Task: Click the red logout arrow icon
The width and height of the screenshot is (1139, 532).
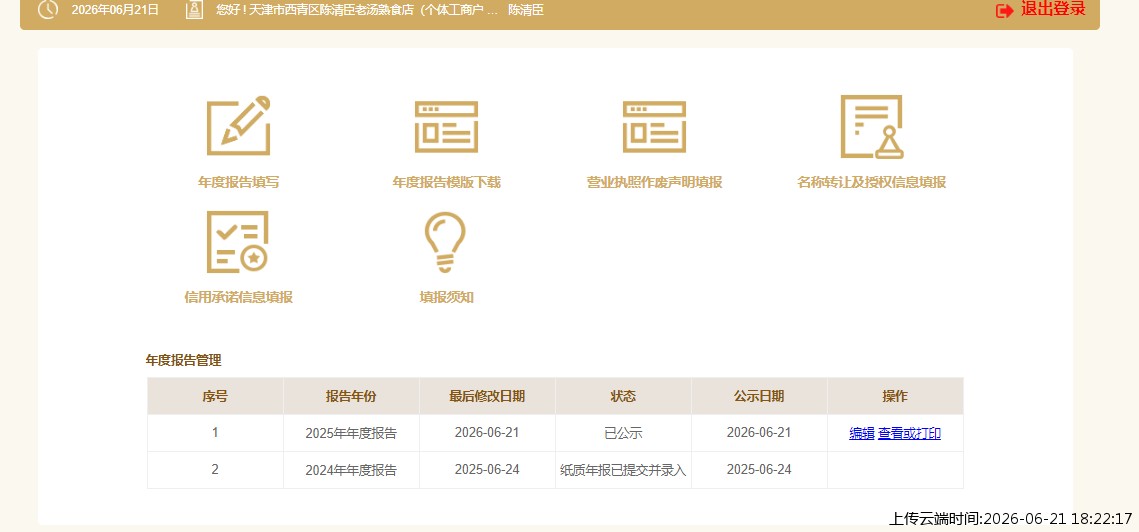Action: click(x=1005, y=10)
